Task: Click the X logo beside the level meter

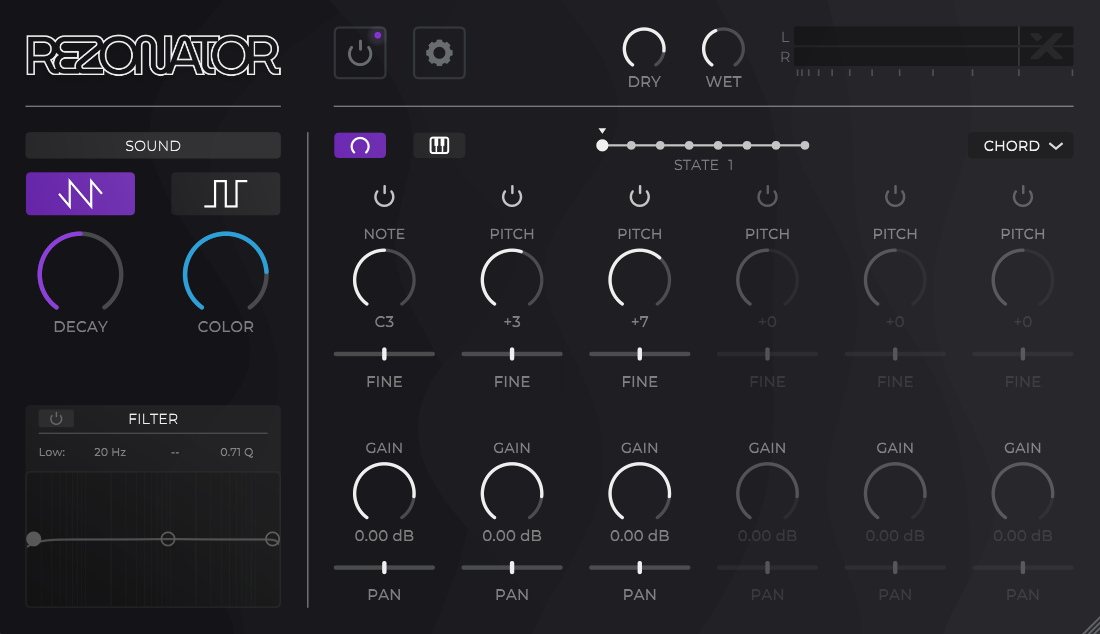Action: [1046, 47]
